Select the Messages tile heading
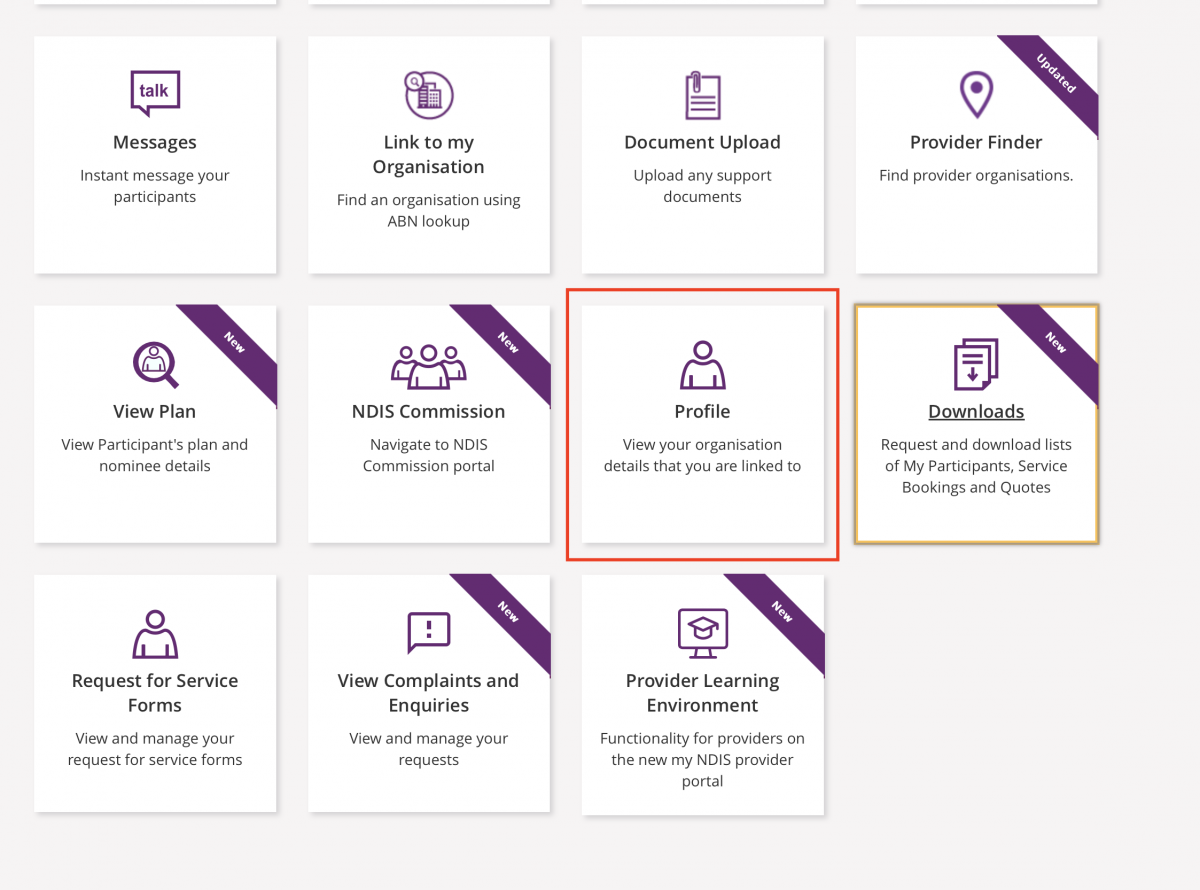Image resolution: width=1200 pixels, height=890 pixels. pos(155,143)
